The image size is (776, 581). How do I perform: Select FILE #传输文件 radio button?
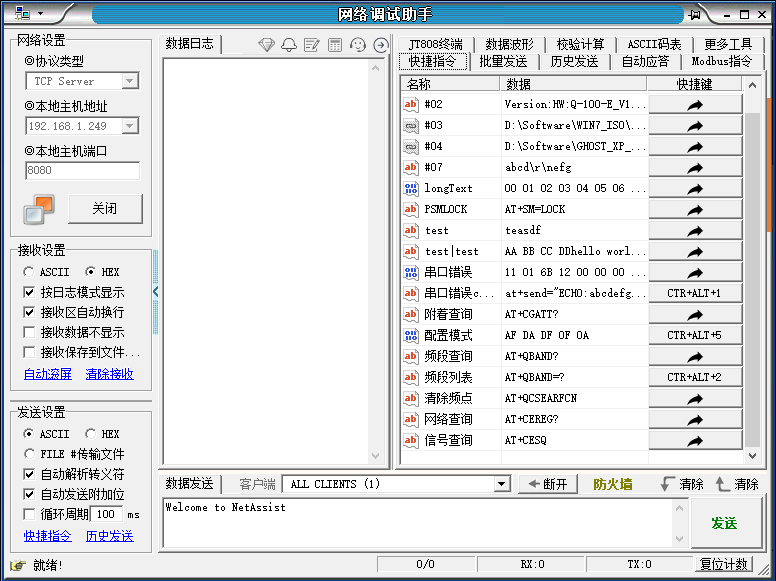28,454
